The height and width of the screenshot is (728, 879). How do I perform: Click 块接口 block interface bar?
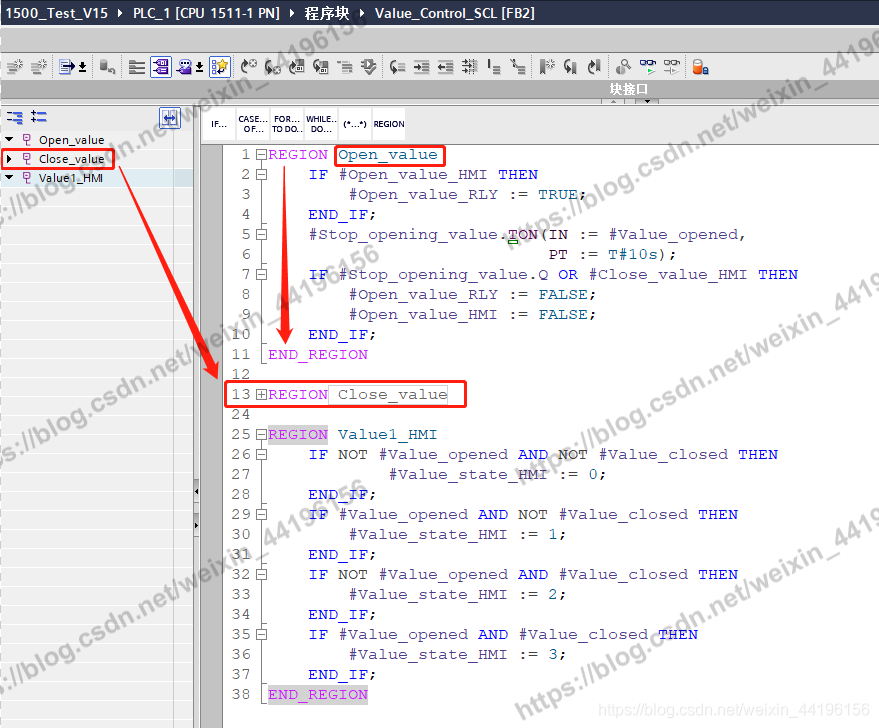(629, 89)
